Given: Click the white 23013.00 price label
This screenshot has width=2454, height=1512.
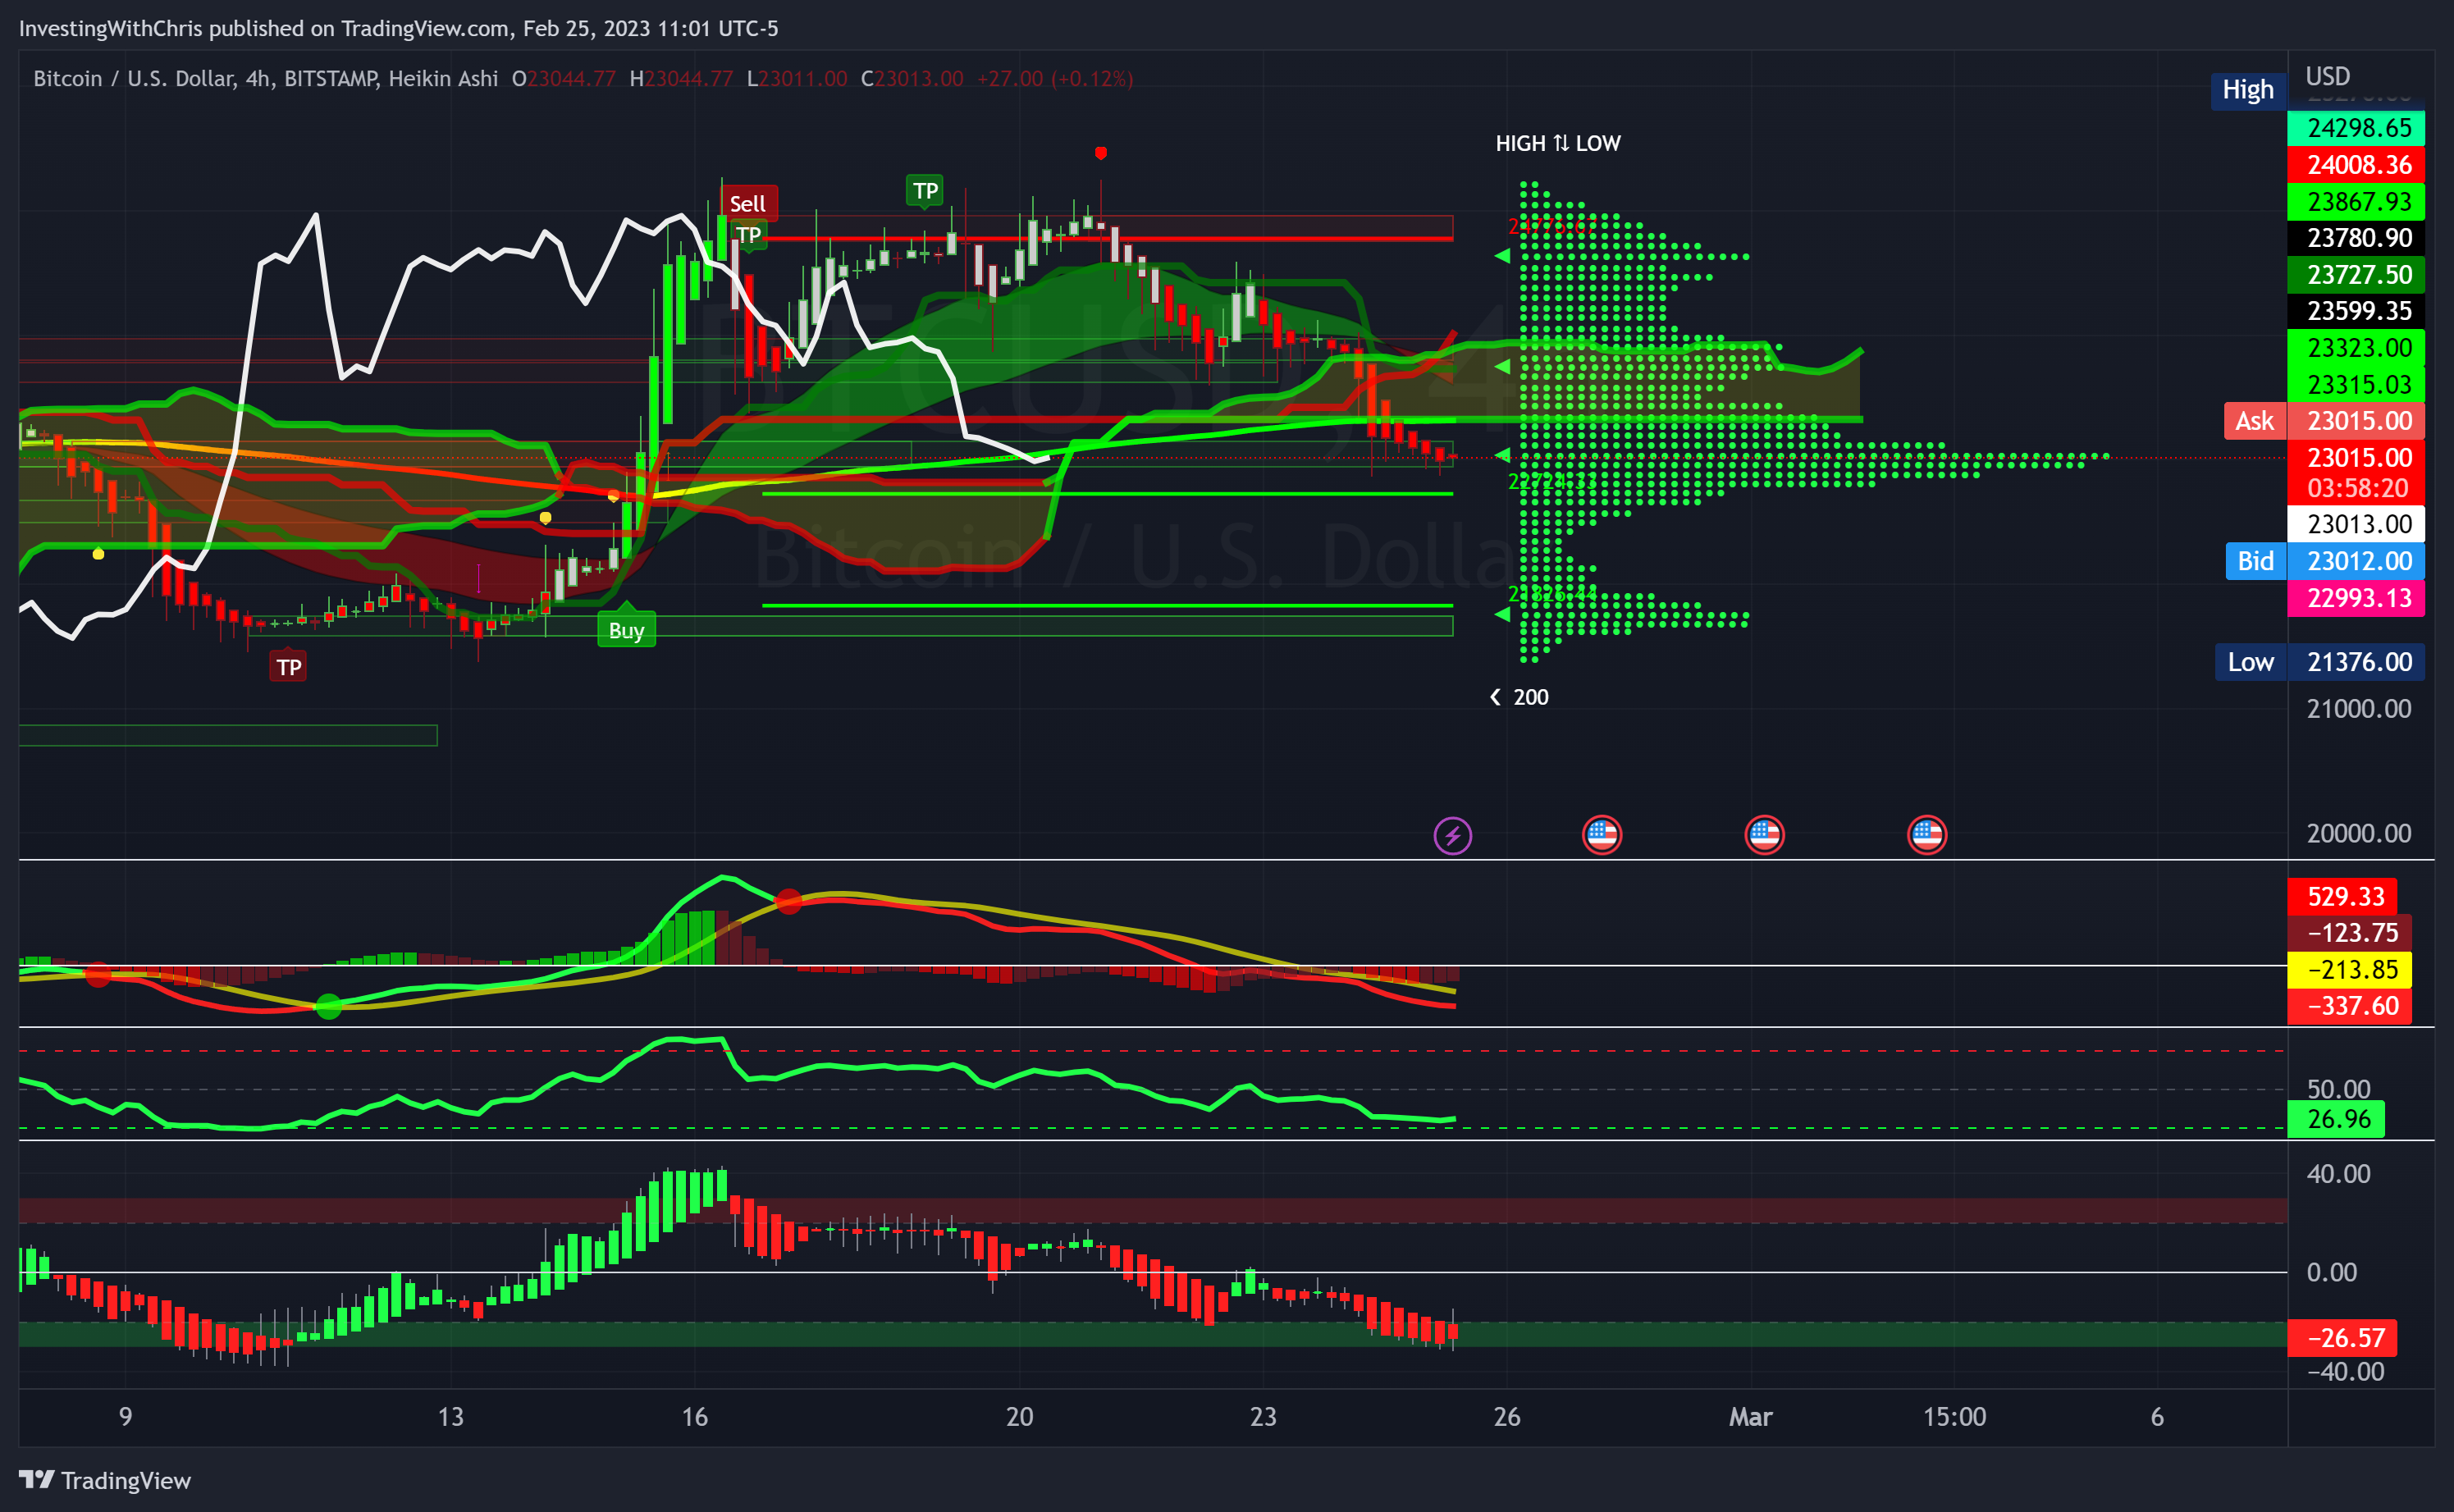Looking at the screenshot, I should (2356, 524).
